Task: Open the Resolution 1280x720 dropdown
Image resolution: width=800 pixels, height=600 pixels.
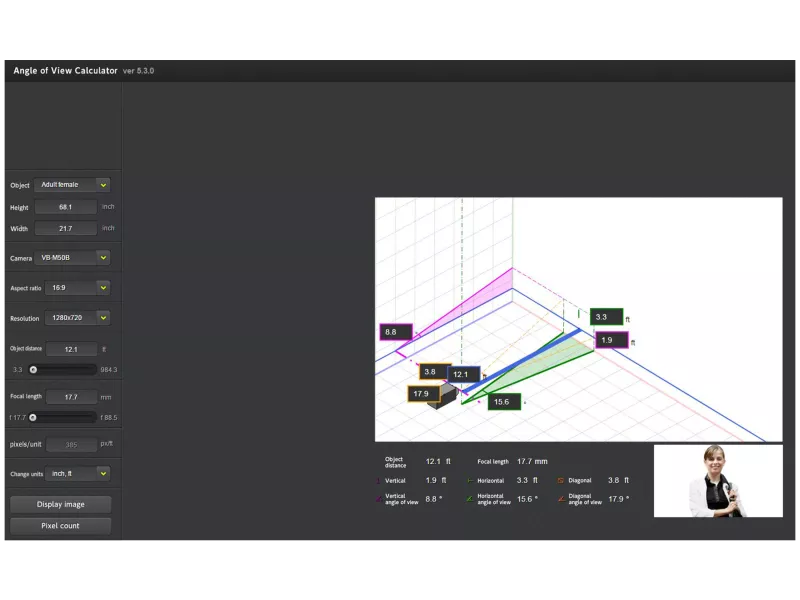Action: point(80,318)
